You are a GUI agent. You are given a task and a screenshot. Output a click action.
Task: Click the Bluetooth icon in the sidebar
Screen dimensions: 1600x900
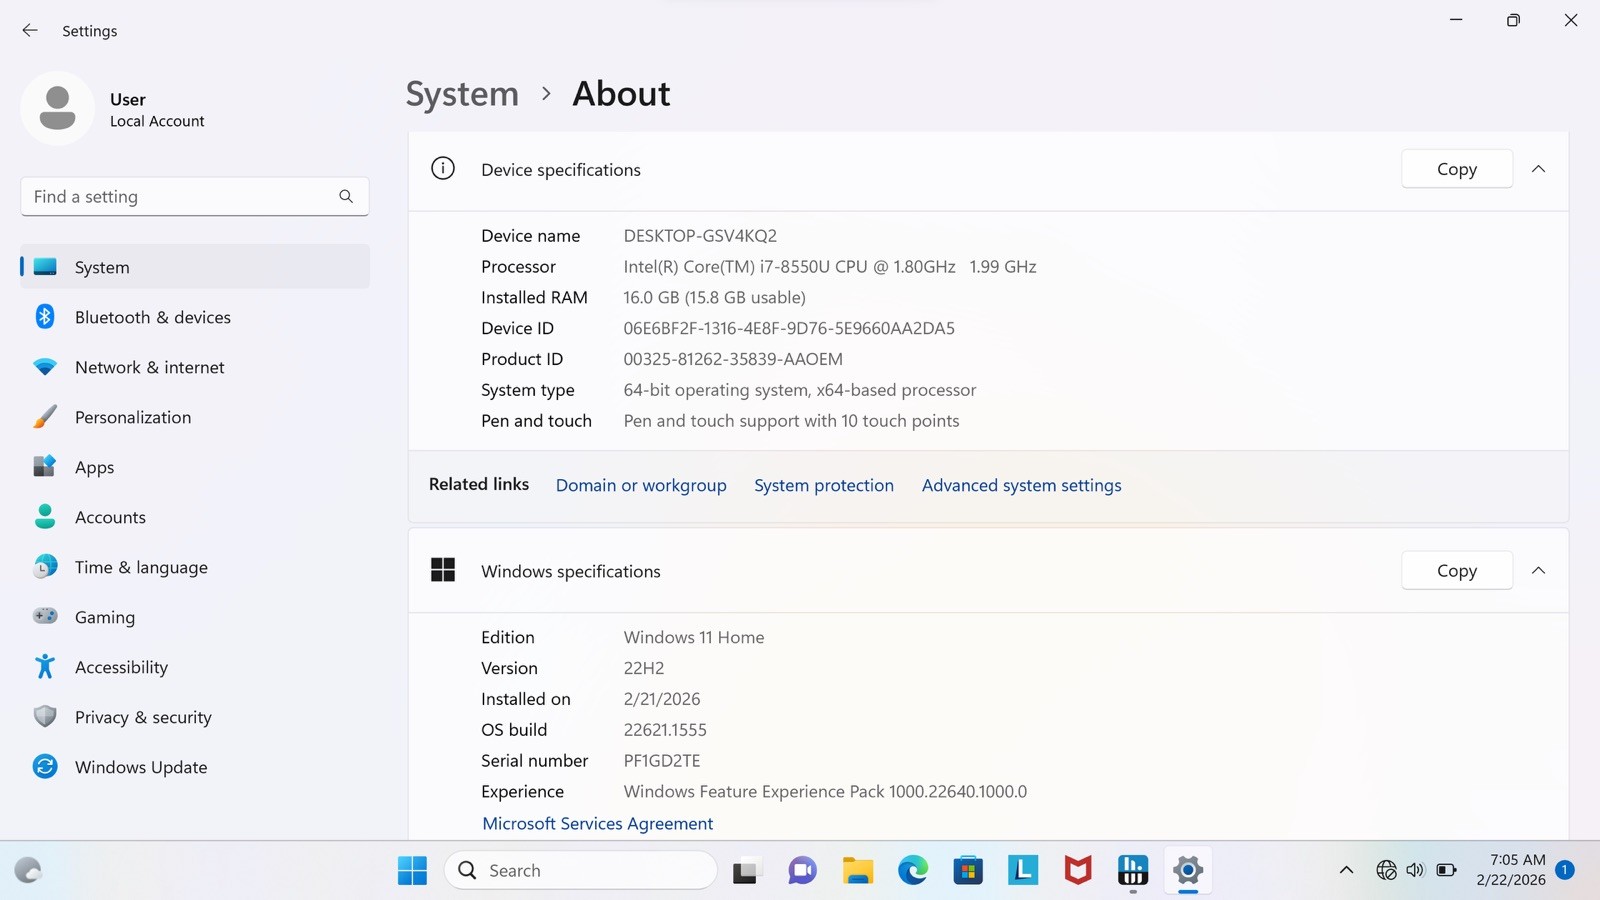tap(45, 316)
